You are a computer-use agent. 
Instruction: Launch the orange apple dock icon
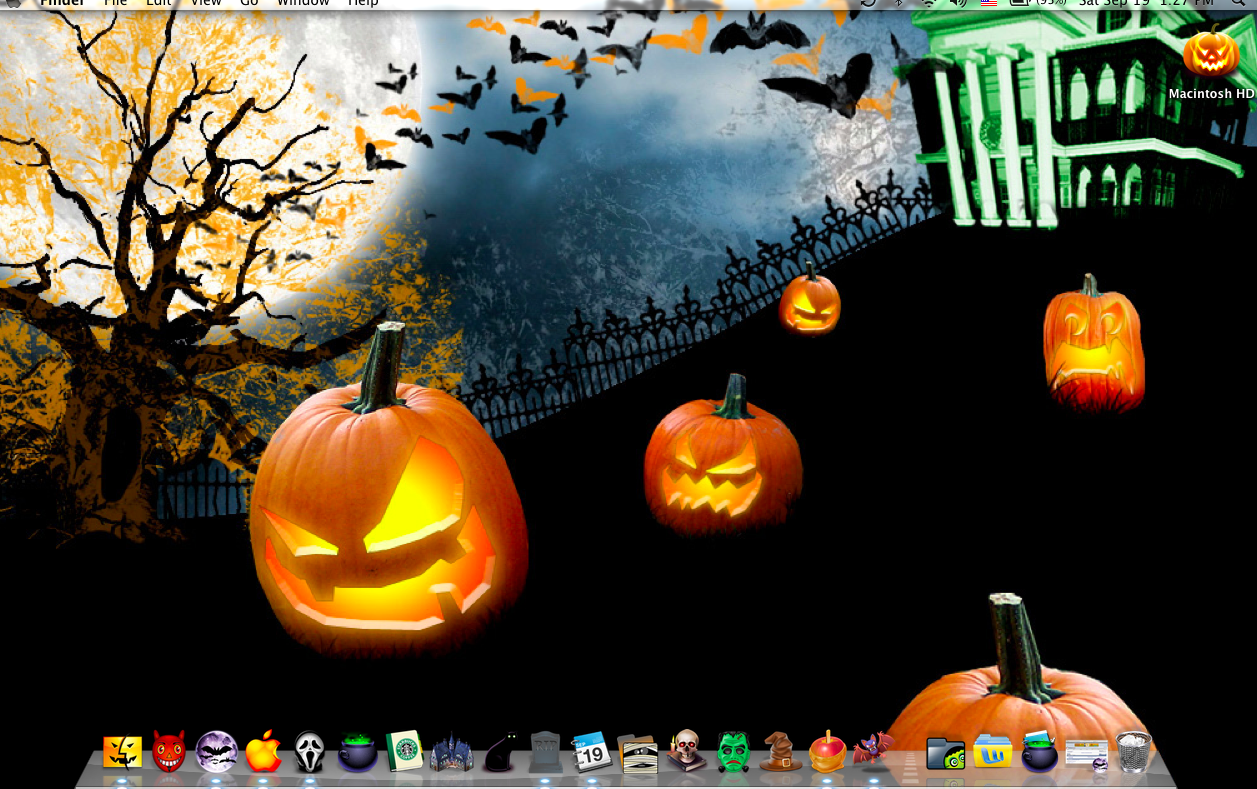tap(263, 751)
